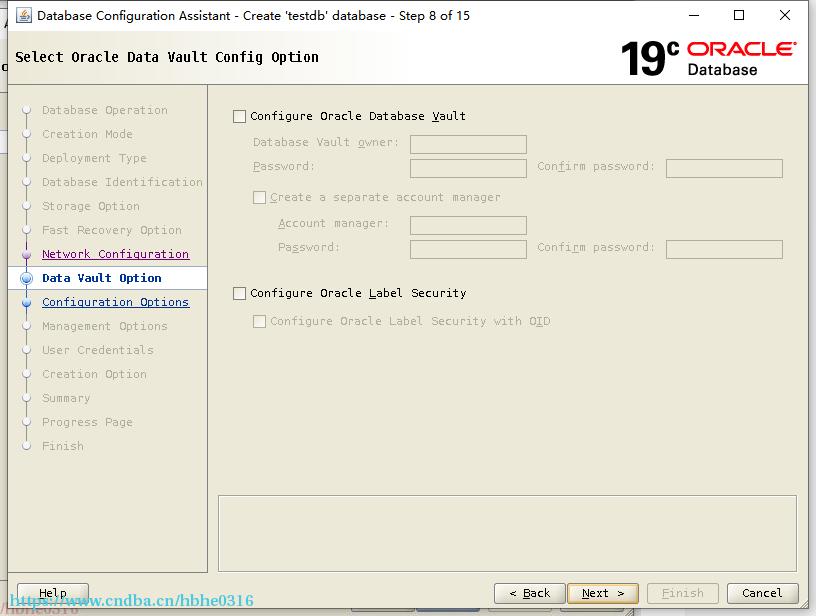816x616 pixels.
Task: Click the Java icon in title bar
Action: click(x=23, y=16)
